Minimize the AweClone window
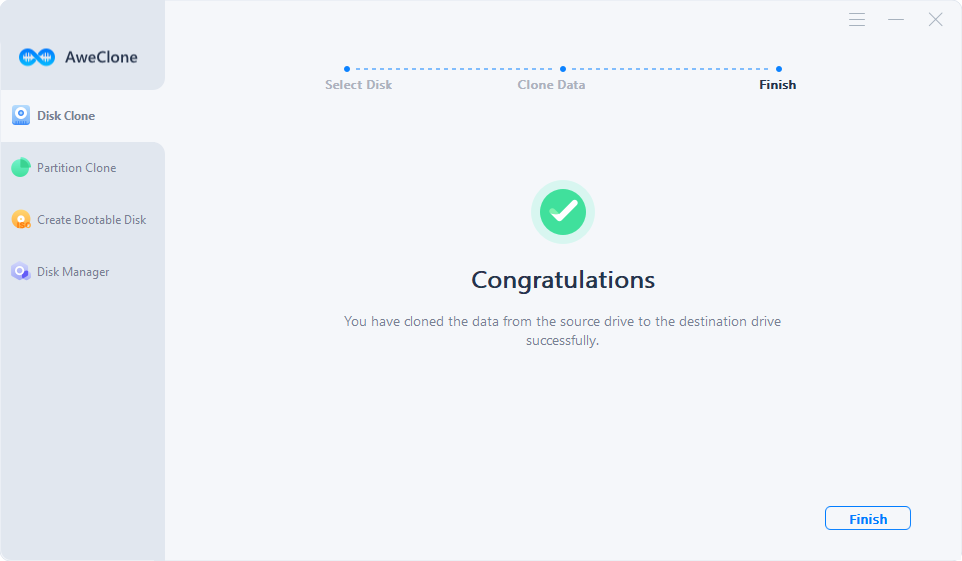Viewport: 962px width, 561px height. [x=896, y=20]
